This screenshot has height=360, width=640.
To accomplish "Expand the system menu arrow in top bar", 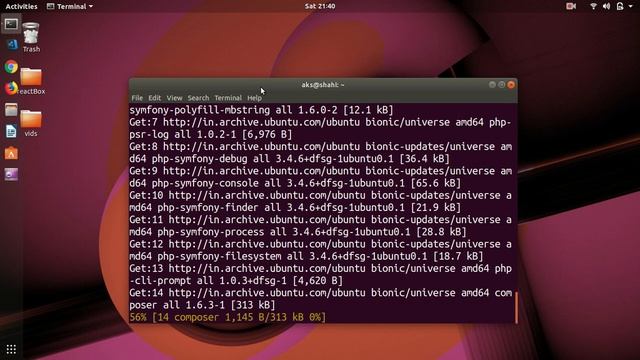I will tap(631, 7).
